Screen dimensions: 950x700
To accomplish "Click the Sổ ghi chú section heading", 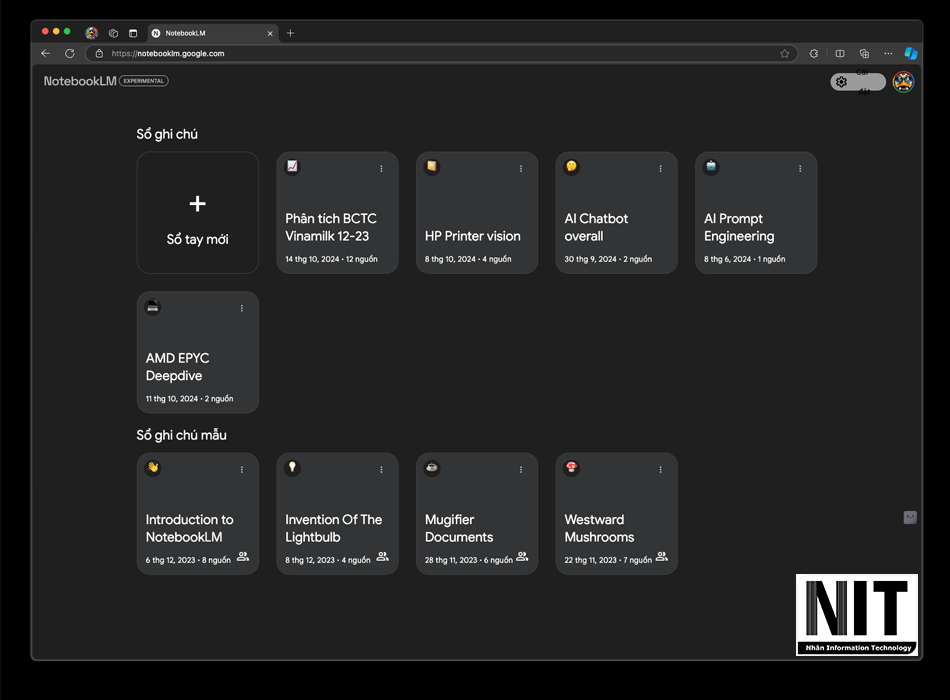I will point(167,135).
